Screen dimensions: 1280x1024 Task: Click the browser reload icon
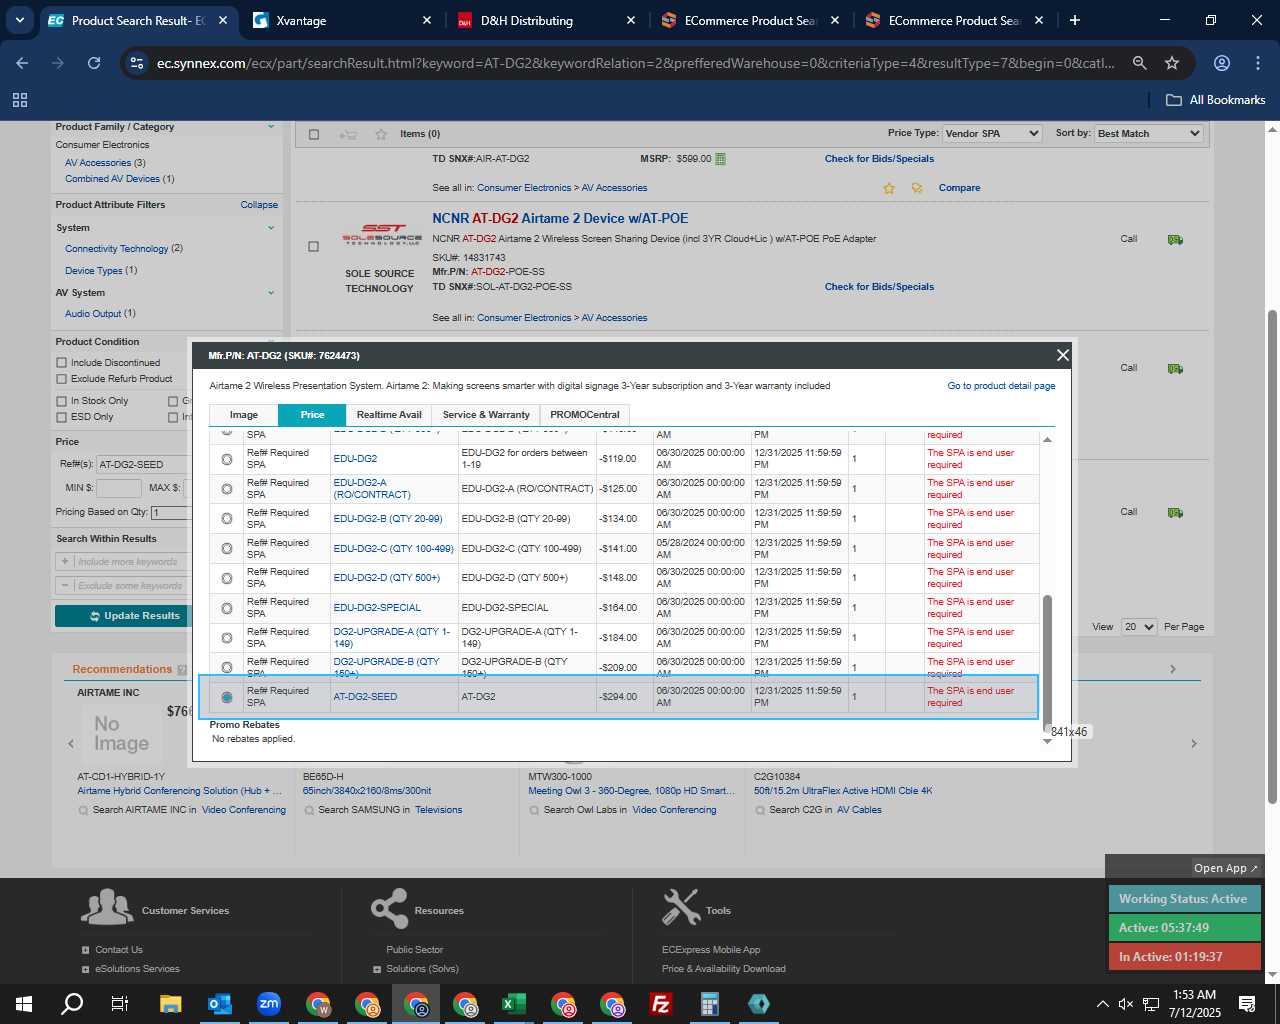[94, 63]
